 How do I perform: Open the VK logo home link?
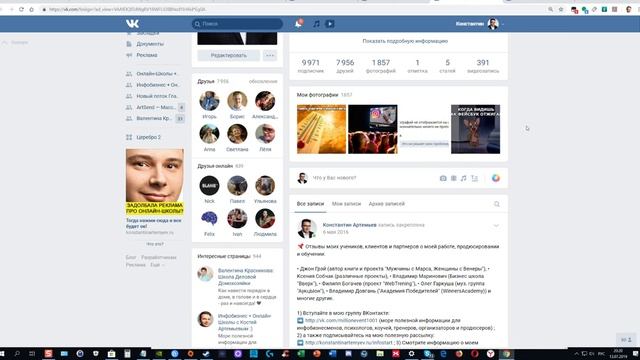tap(132, 24)
